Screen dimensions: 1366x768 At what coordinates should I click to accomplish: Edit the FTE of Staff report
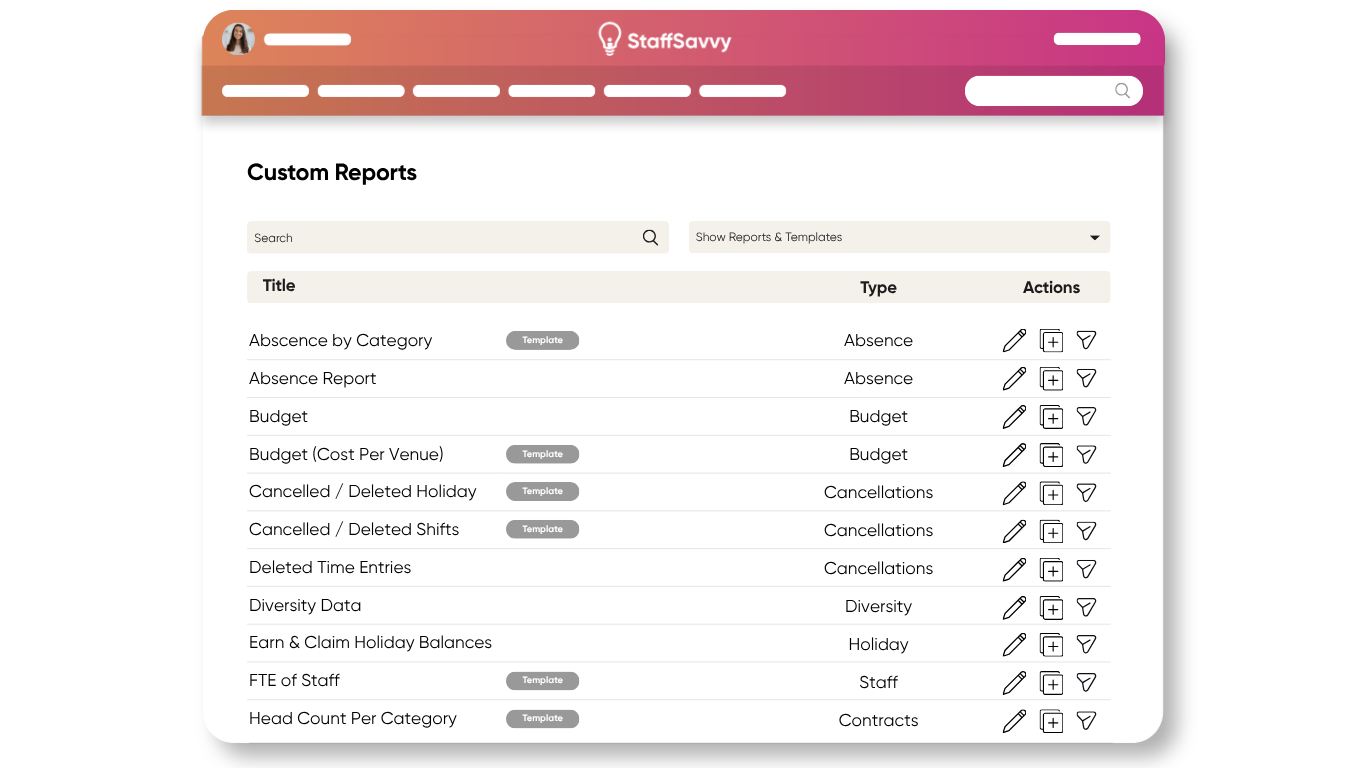(x=1014, y=683)
